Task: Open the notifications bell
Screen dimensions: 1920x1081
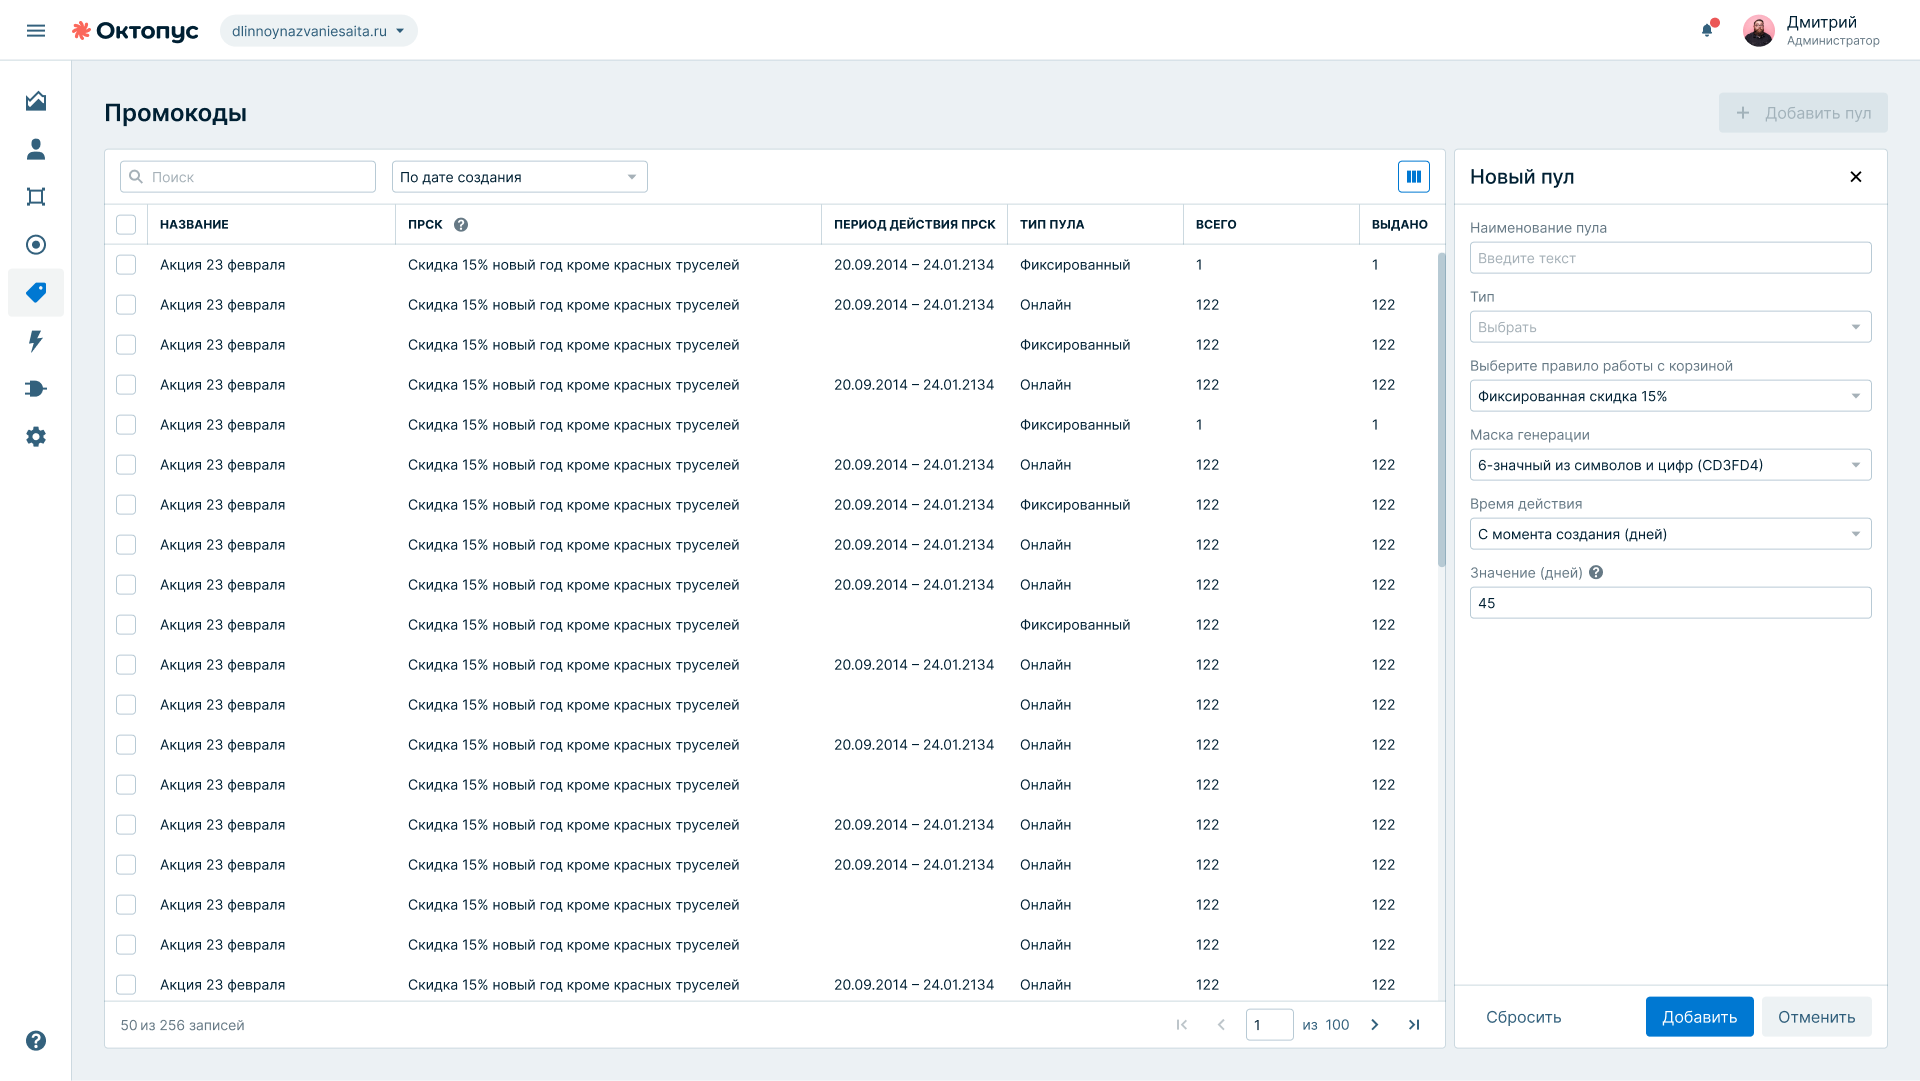Action: (x=1707, y=30)
